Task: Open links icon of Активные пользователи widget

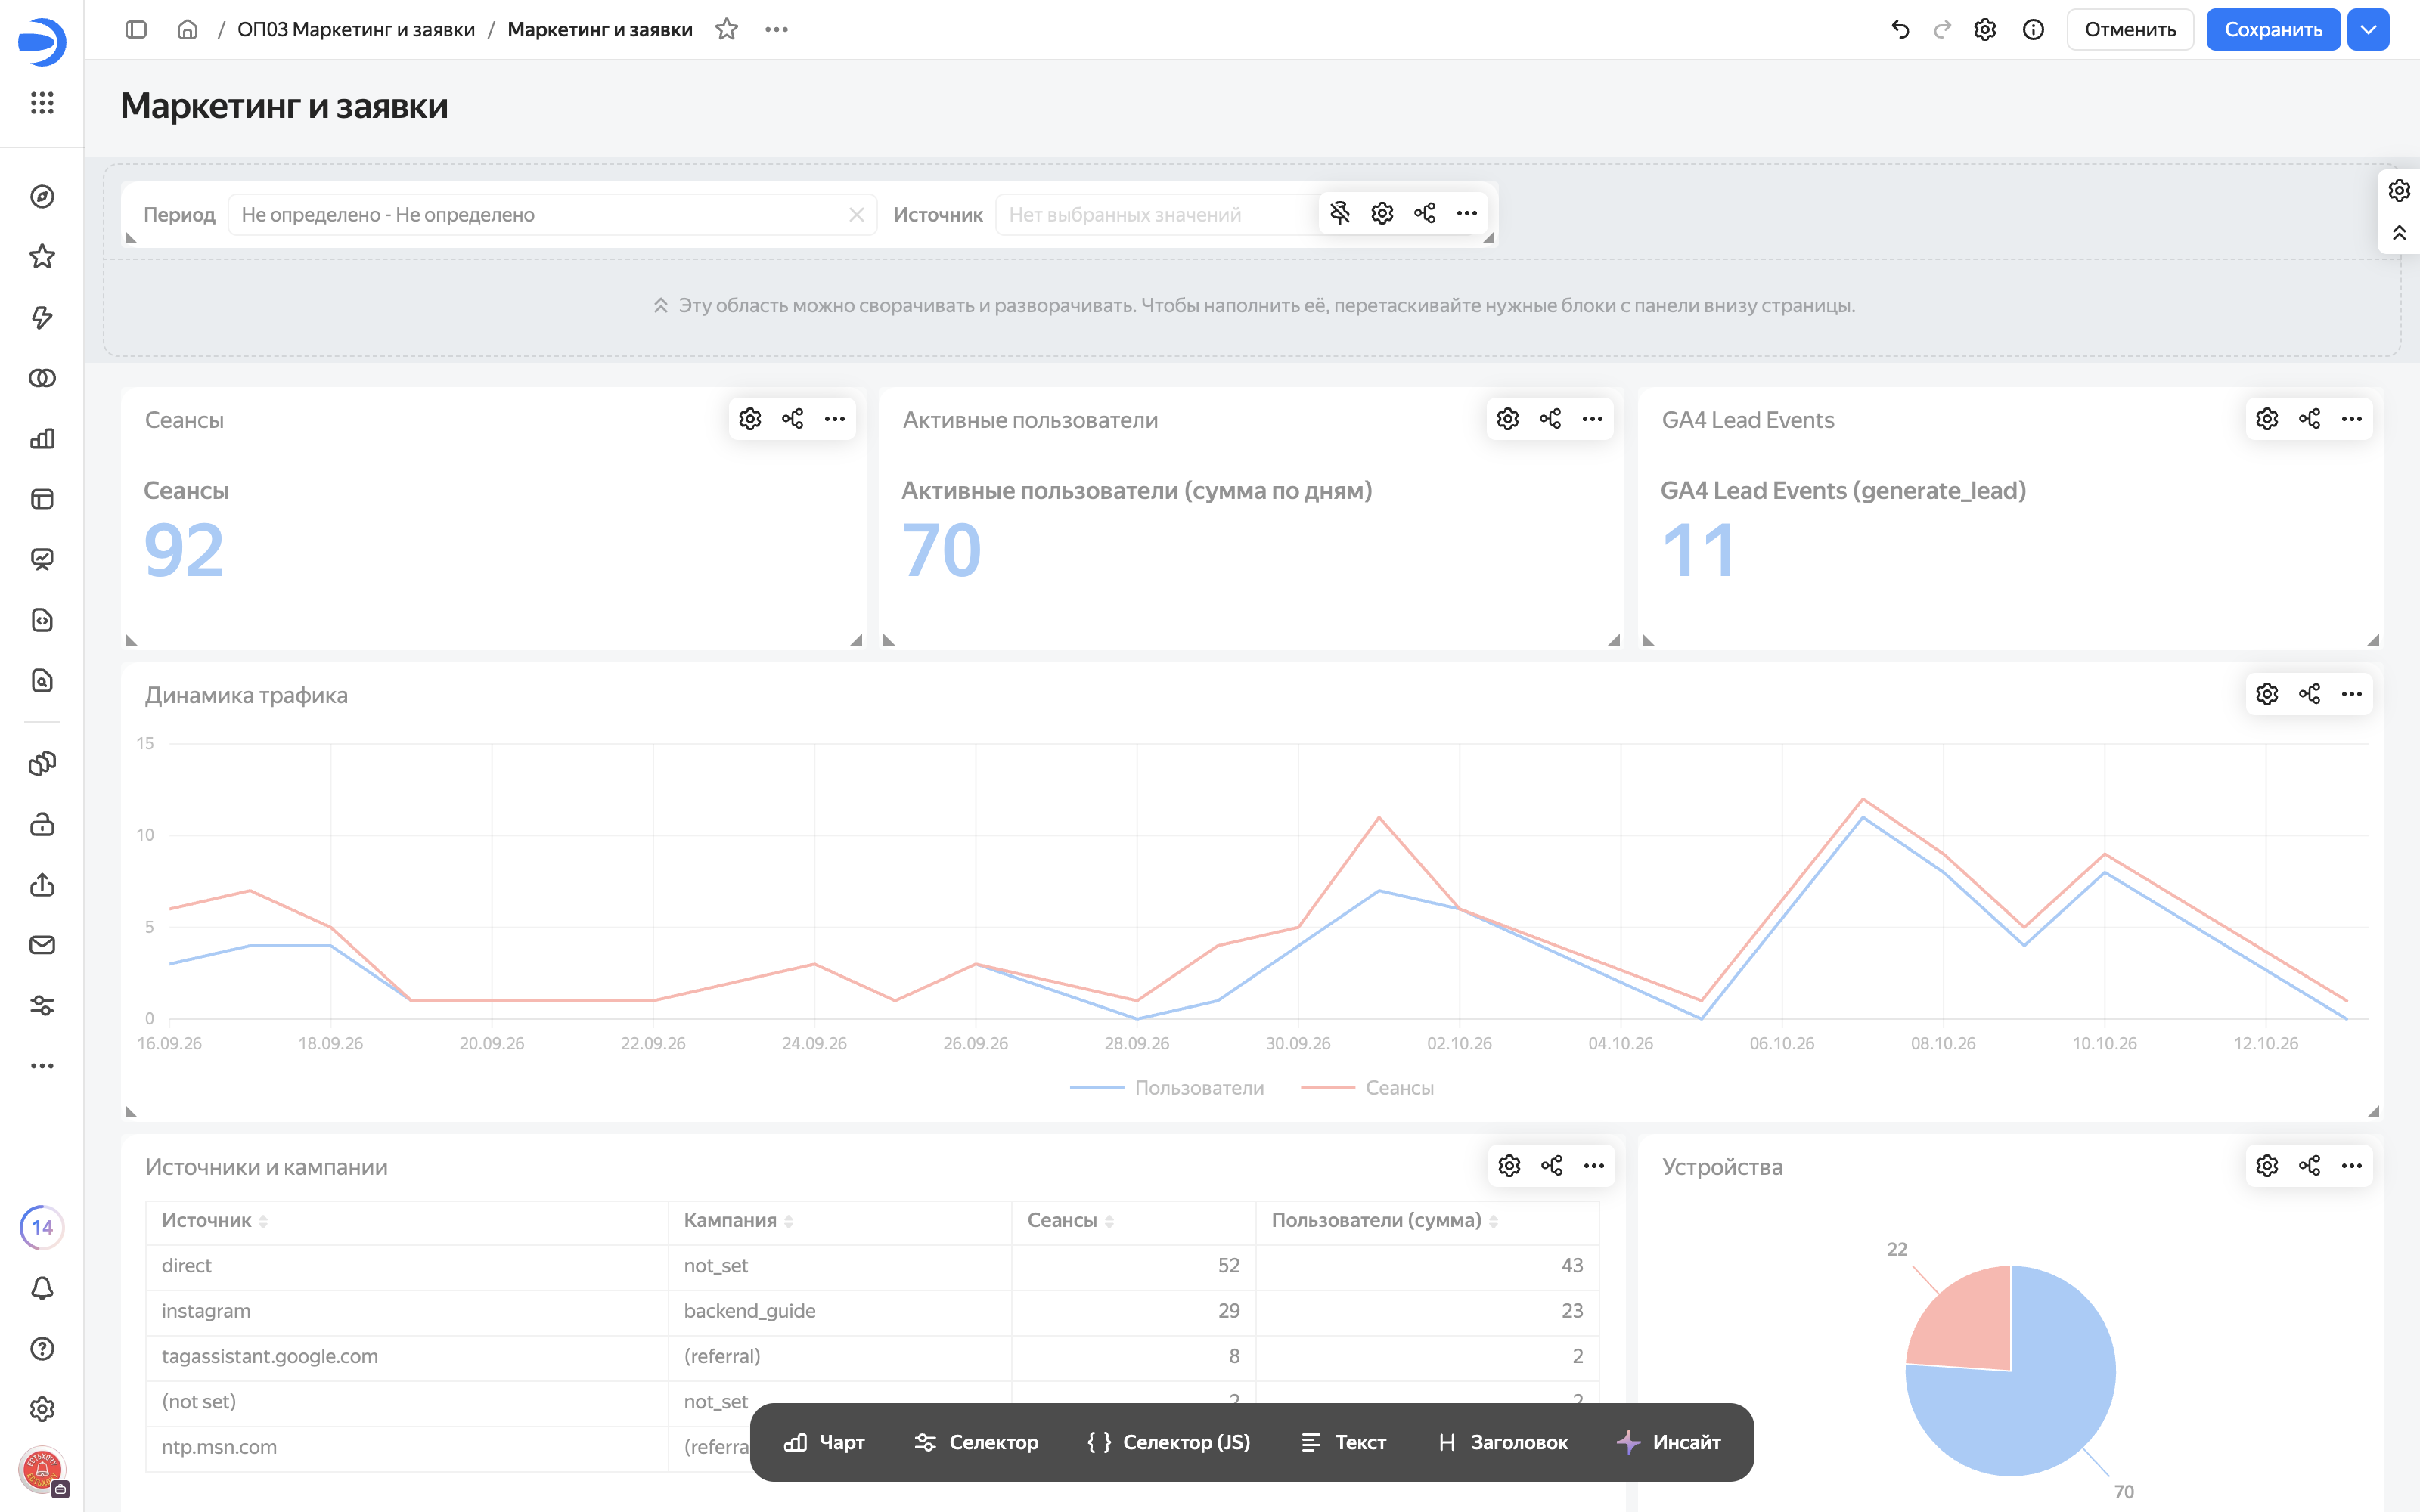Action: [1550, 419]
